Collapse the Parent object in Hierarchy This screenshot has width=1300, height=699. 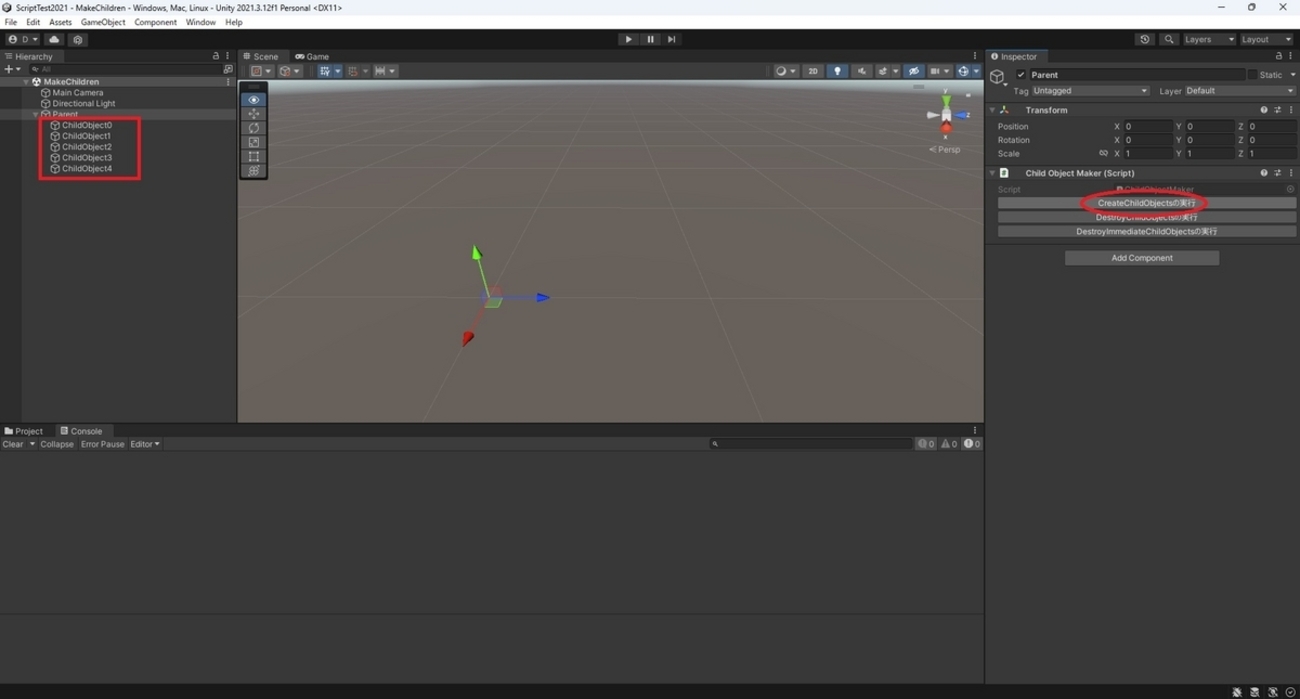point(34,114)
